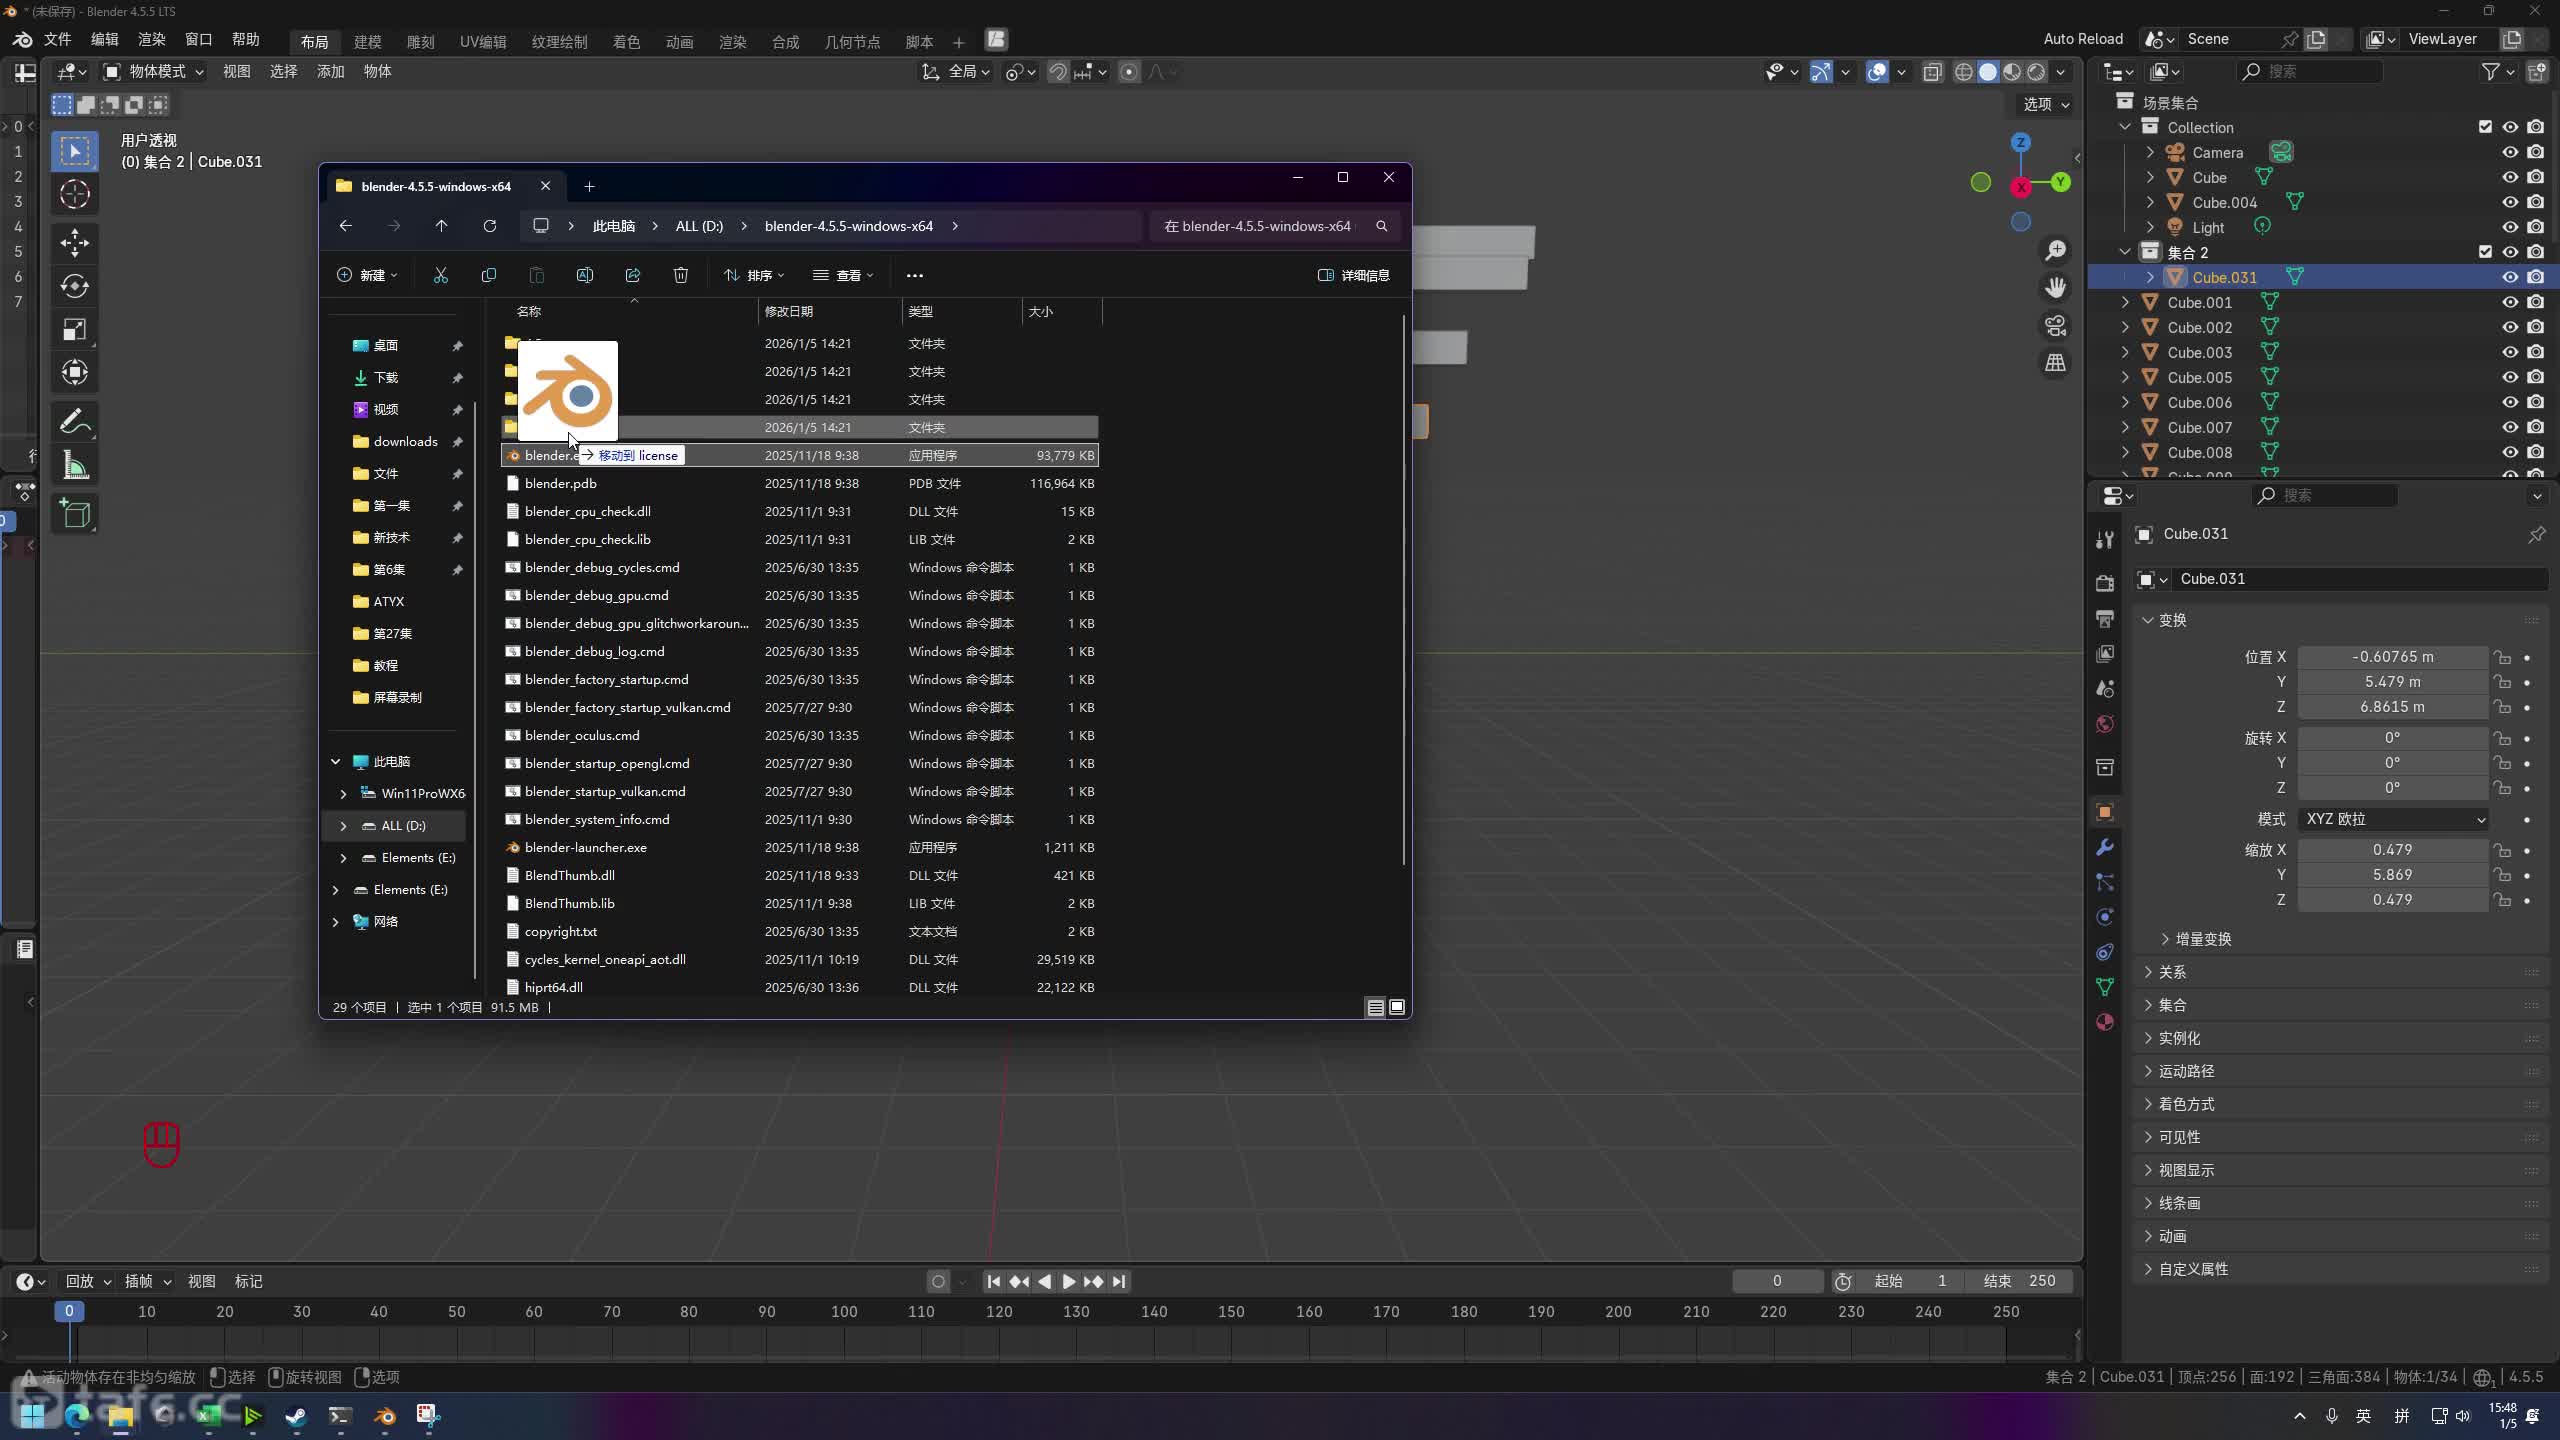
Task: Choose the Measure ruler tool
Action: tap(74, 466)
